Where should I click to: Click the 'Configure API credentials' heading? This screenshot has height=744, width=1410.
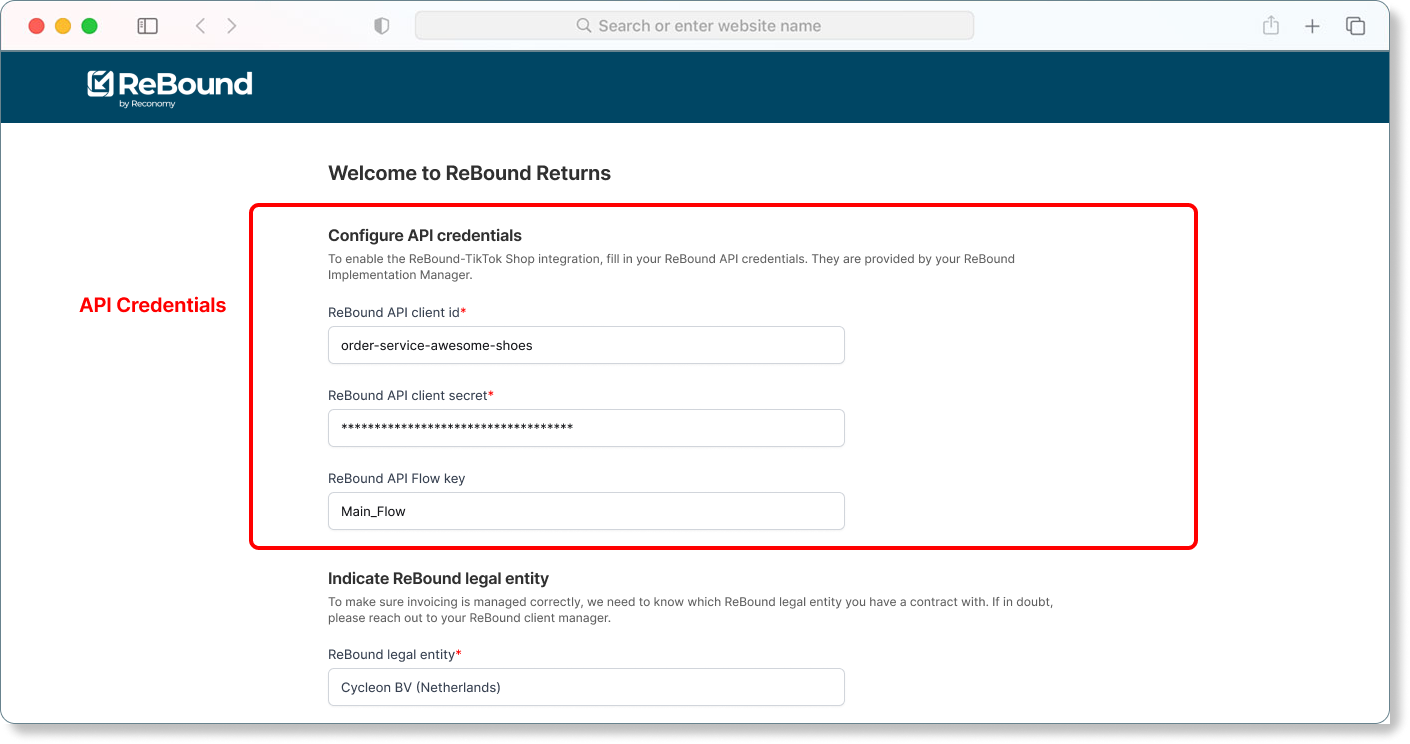(425, 236)
